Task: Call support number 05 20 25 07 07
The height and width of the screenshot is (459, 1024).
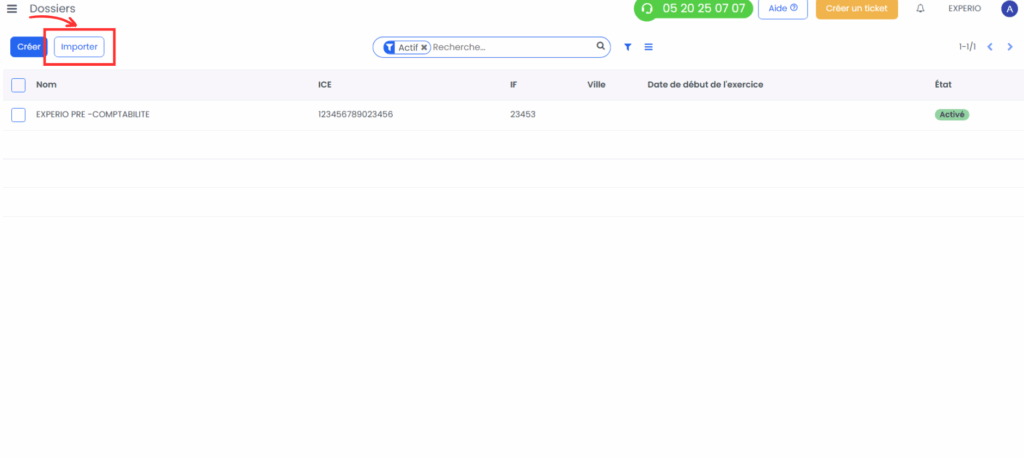Action: [x=693, y=8]
